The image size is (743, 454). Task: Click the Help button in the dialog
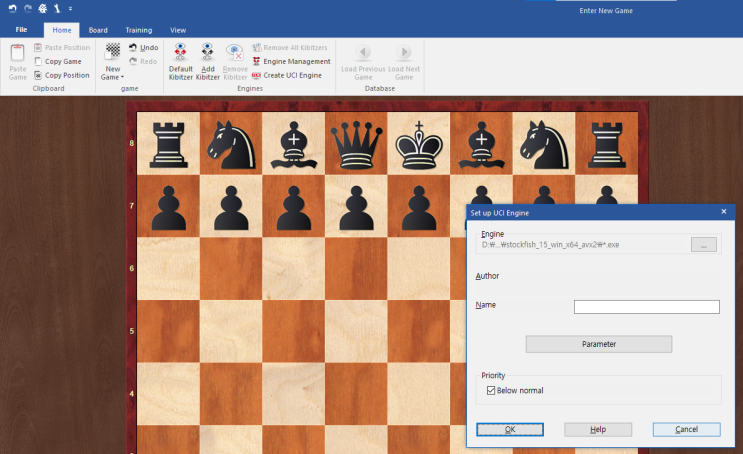598,429
